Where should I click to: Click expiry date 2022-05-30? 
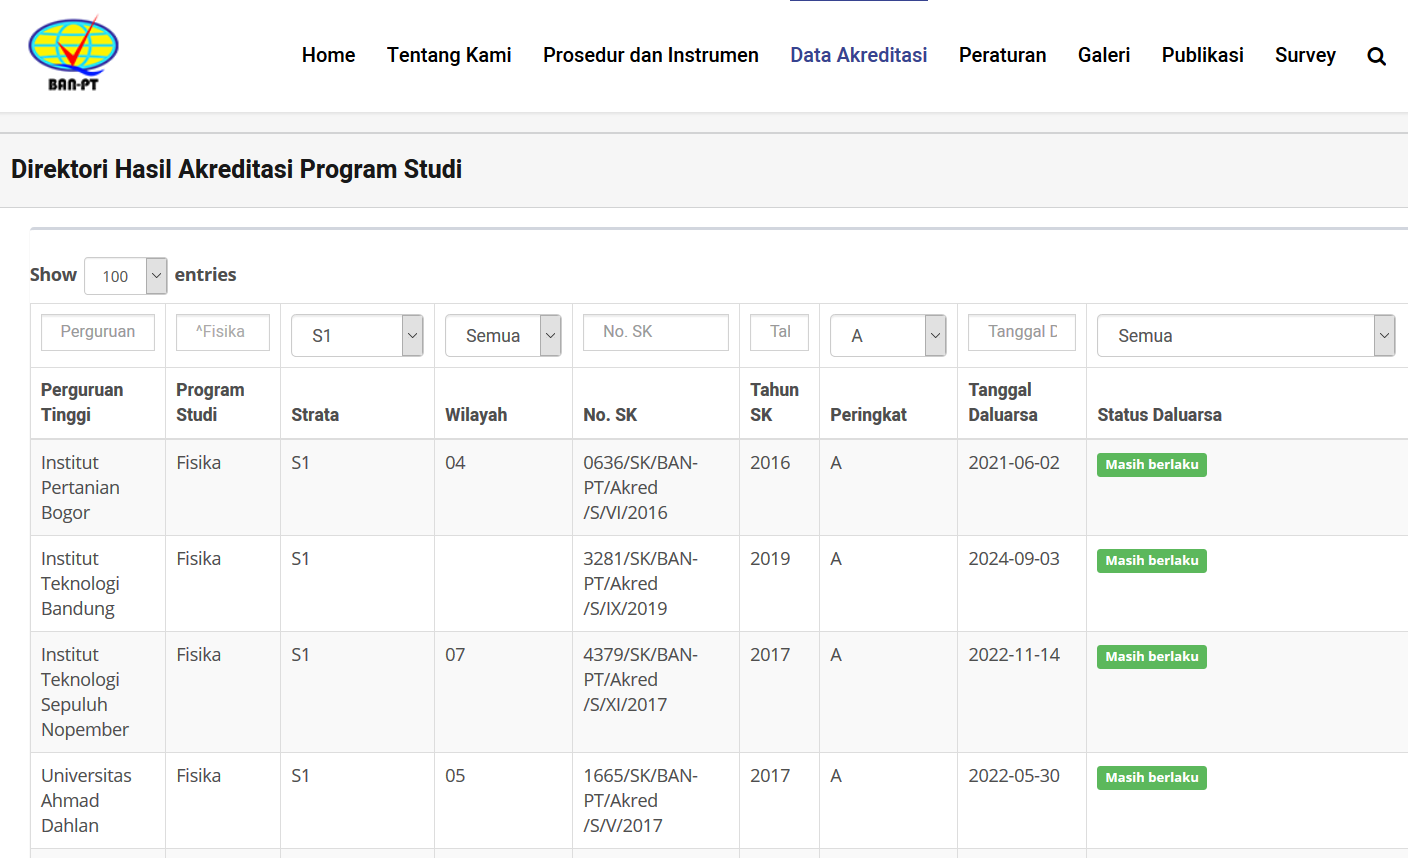(1014, 776)
